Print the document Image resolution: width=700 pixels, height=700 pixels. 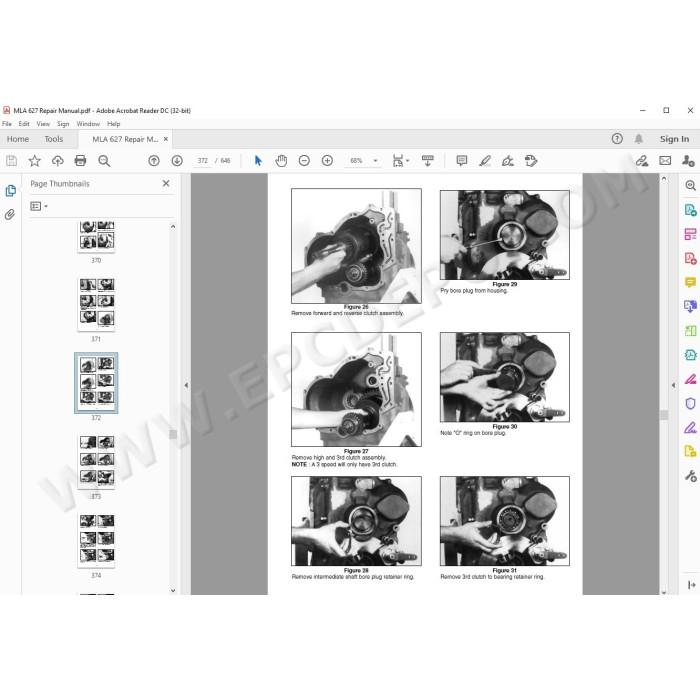80,161
